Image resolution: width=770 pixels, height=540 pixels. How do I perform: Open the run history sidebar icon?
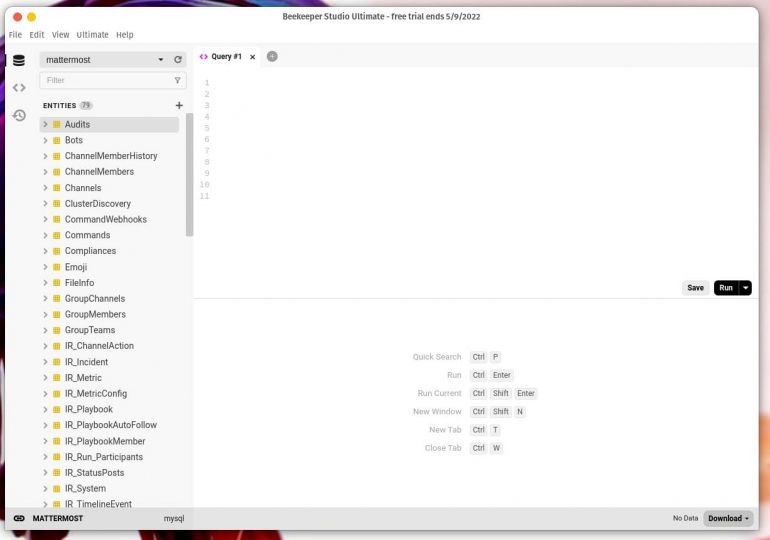coord(19,115)
